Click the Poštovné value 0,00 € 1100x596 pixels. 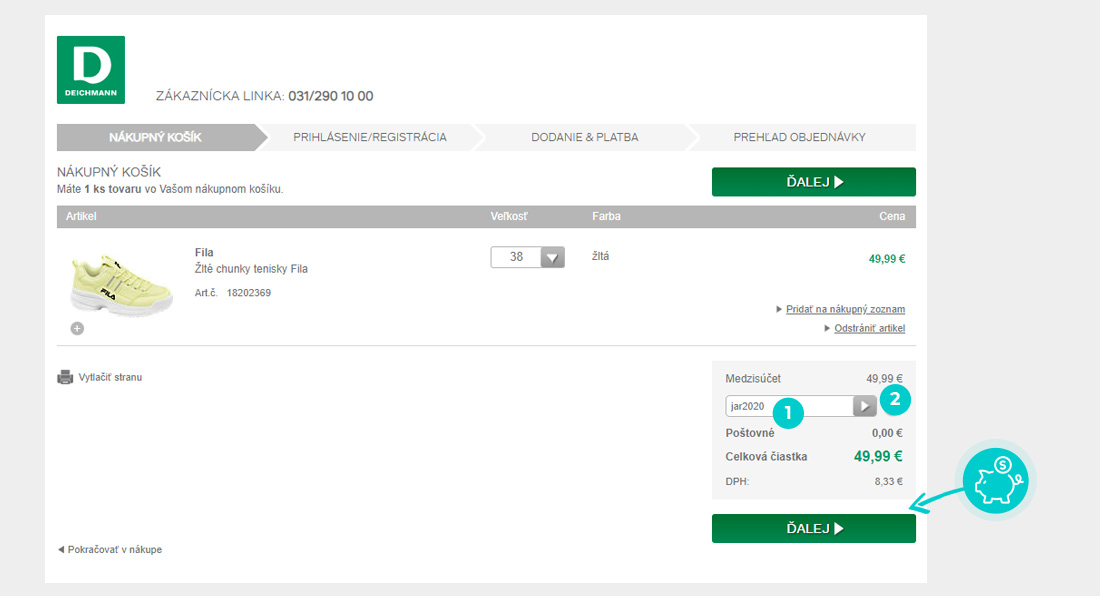[887, 433]
